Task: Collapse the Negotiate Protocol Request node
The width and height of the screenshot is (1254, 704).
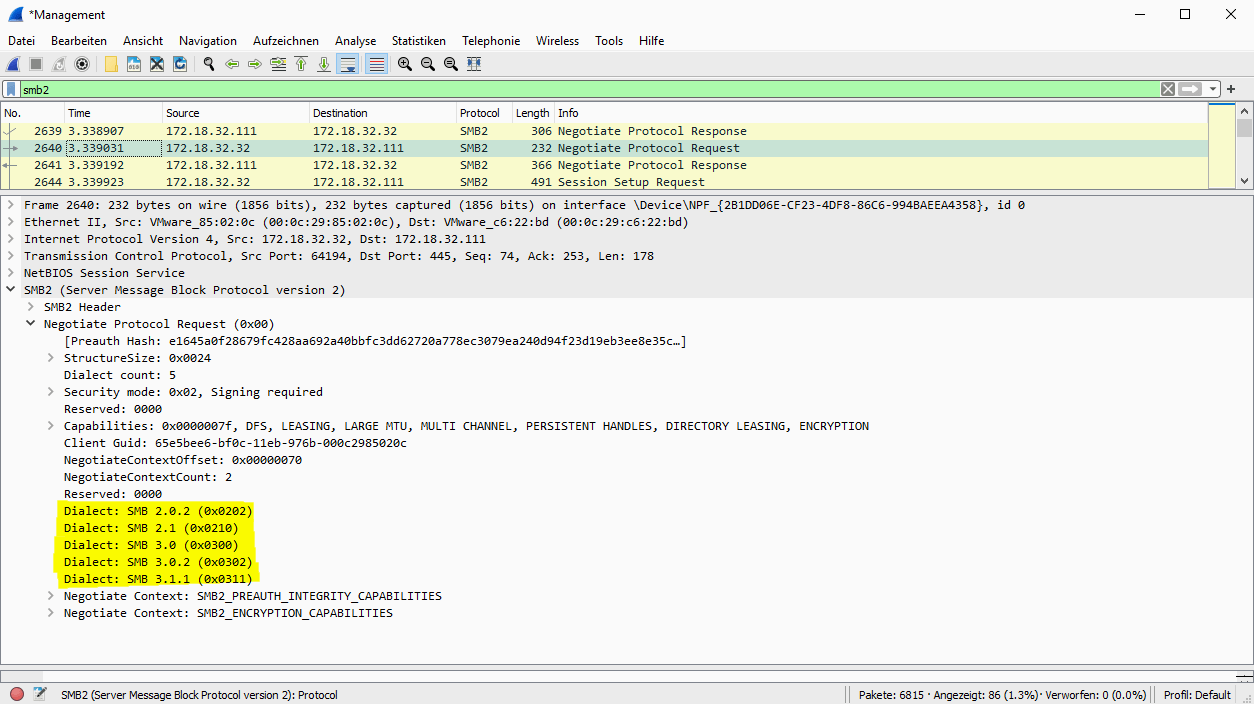Action: (x=31, y=324)
